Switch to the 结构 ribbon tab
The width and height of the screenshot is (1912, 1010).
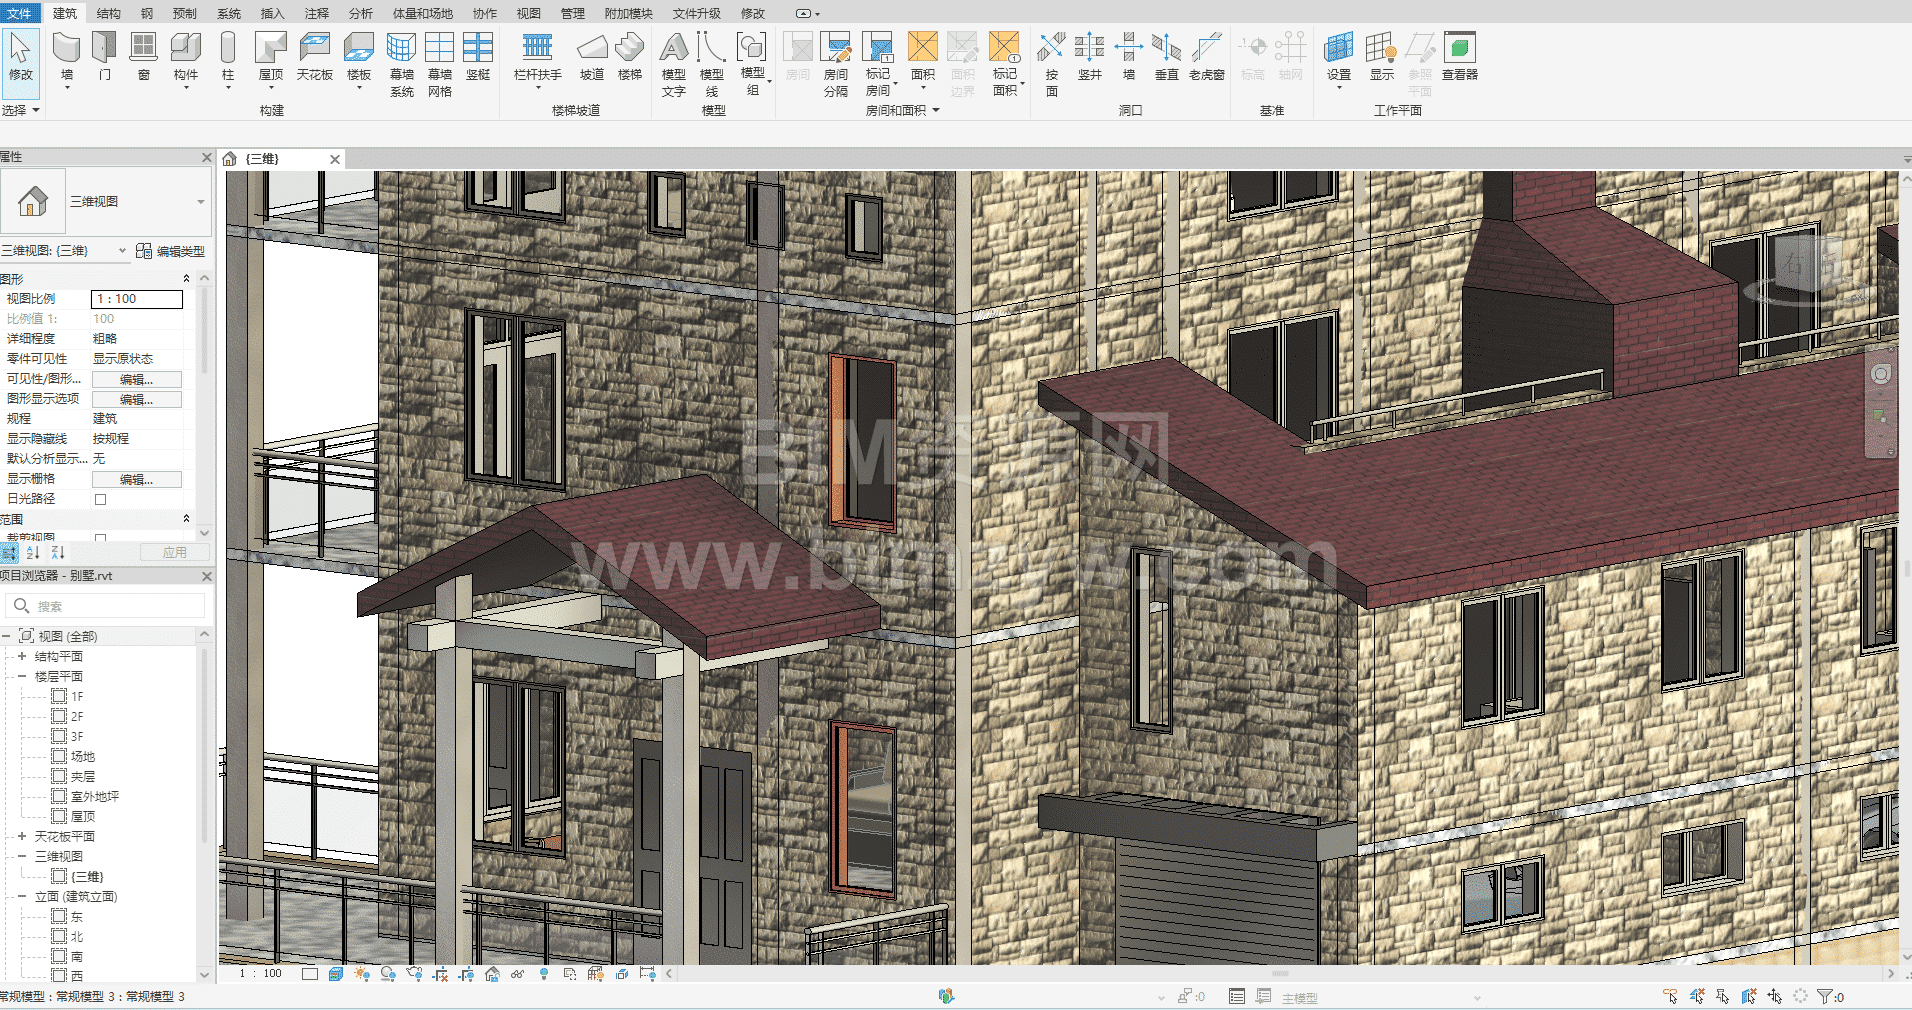[x=108, y=13]
